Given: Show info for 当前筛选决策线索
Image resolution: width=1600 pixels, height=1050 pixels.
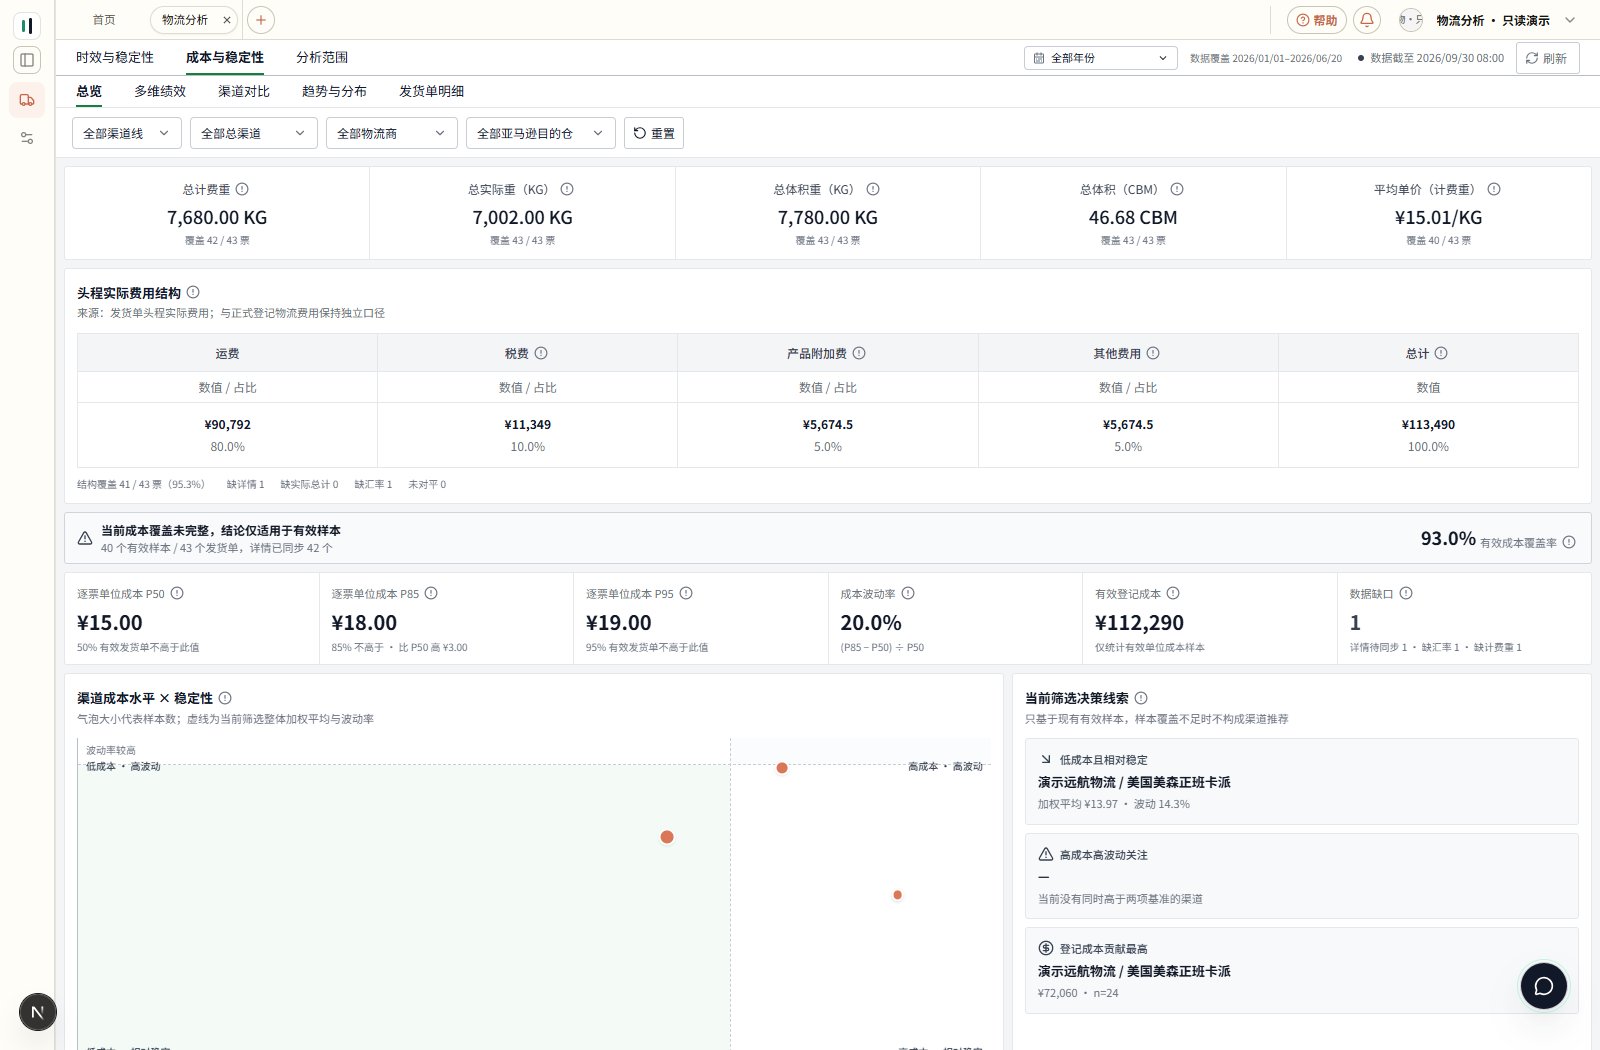Looking at the screenshot, I should (1141, 698).
